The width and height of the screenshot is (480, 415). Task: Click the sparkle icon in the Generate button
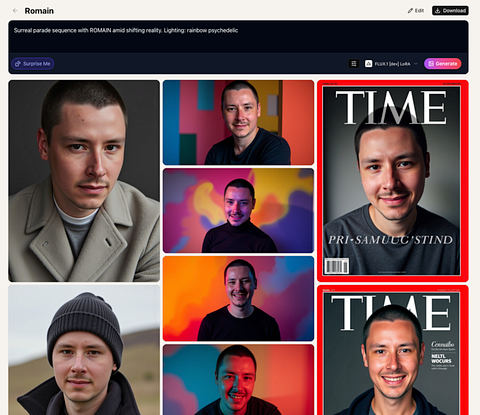pyautogui.click(x=431, y=63)
